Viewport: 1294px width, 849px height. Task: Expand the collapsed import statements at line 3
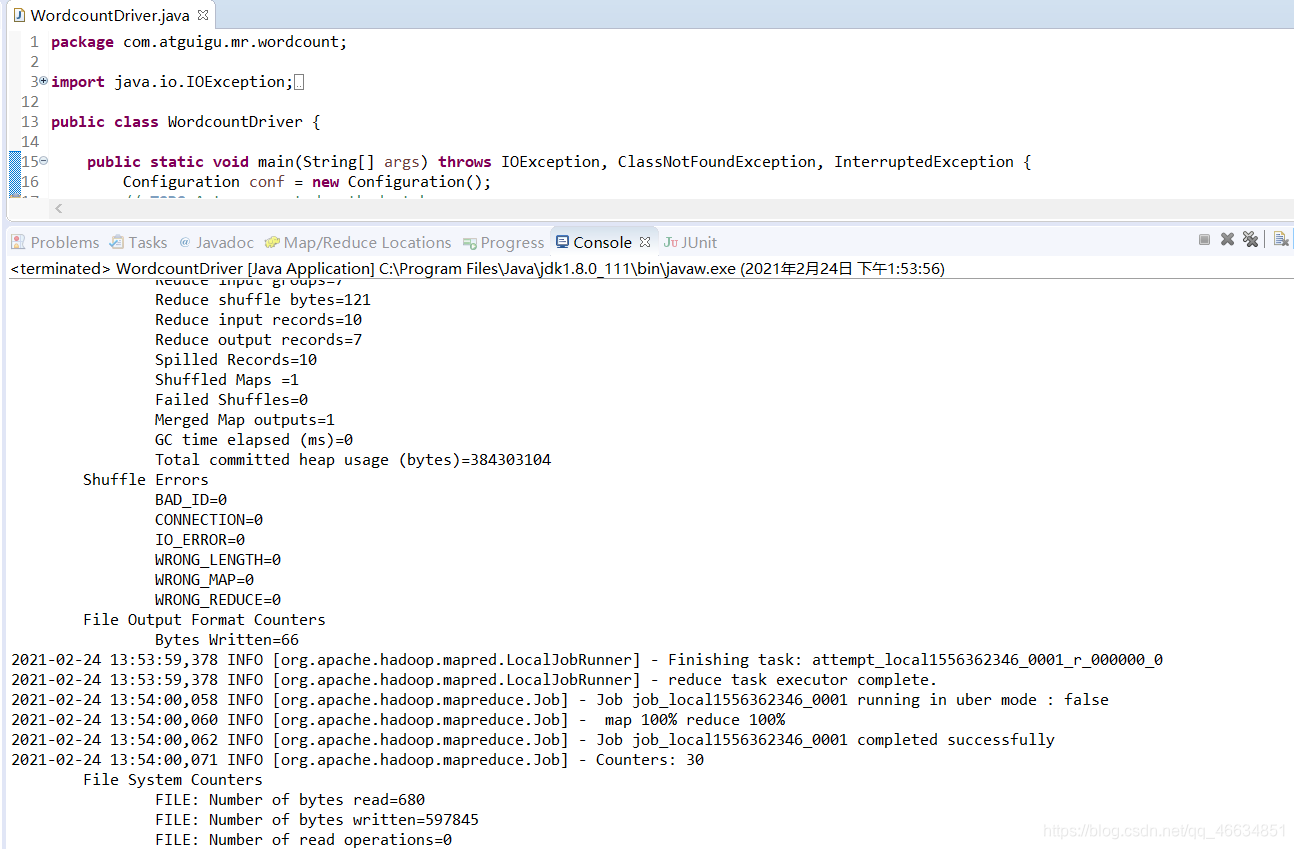(x=43, y=80)
